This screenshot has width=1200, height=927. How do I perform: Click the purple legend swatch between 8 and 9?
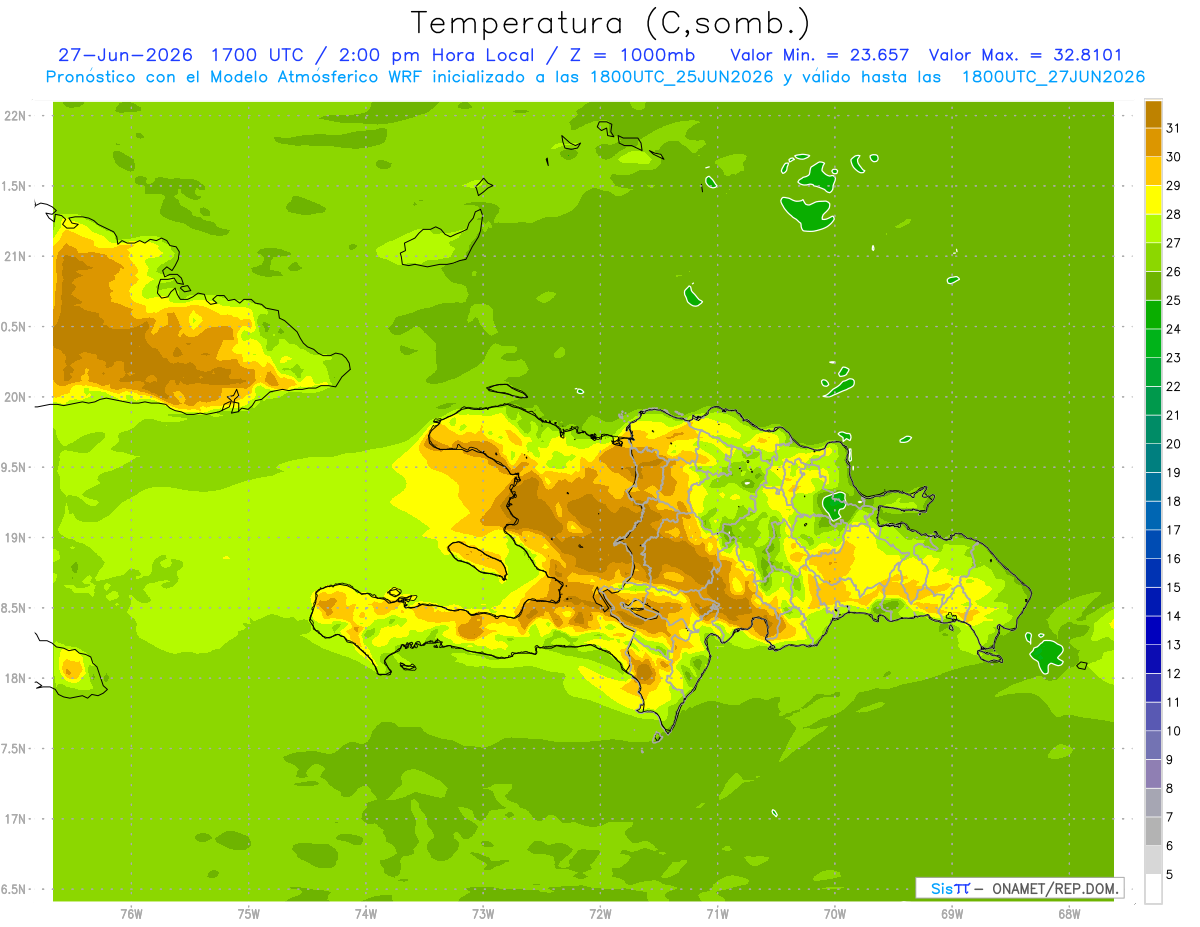(x=1153, y=774)
